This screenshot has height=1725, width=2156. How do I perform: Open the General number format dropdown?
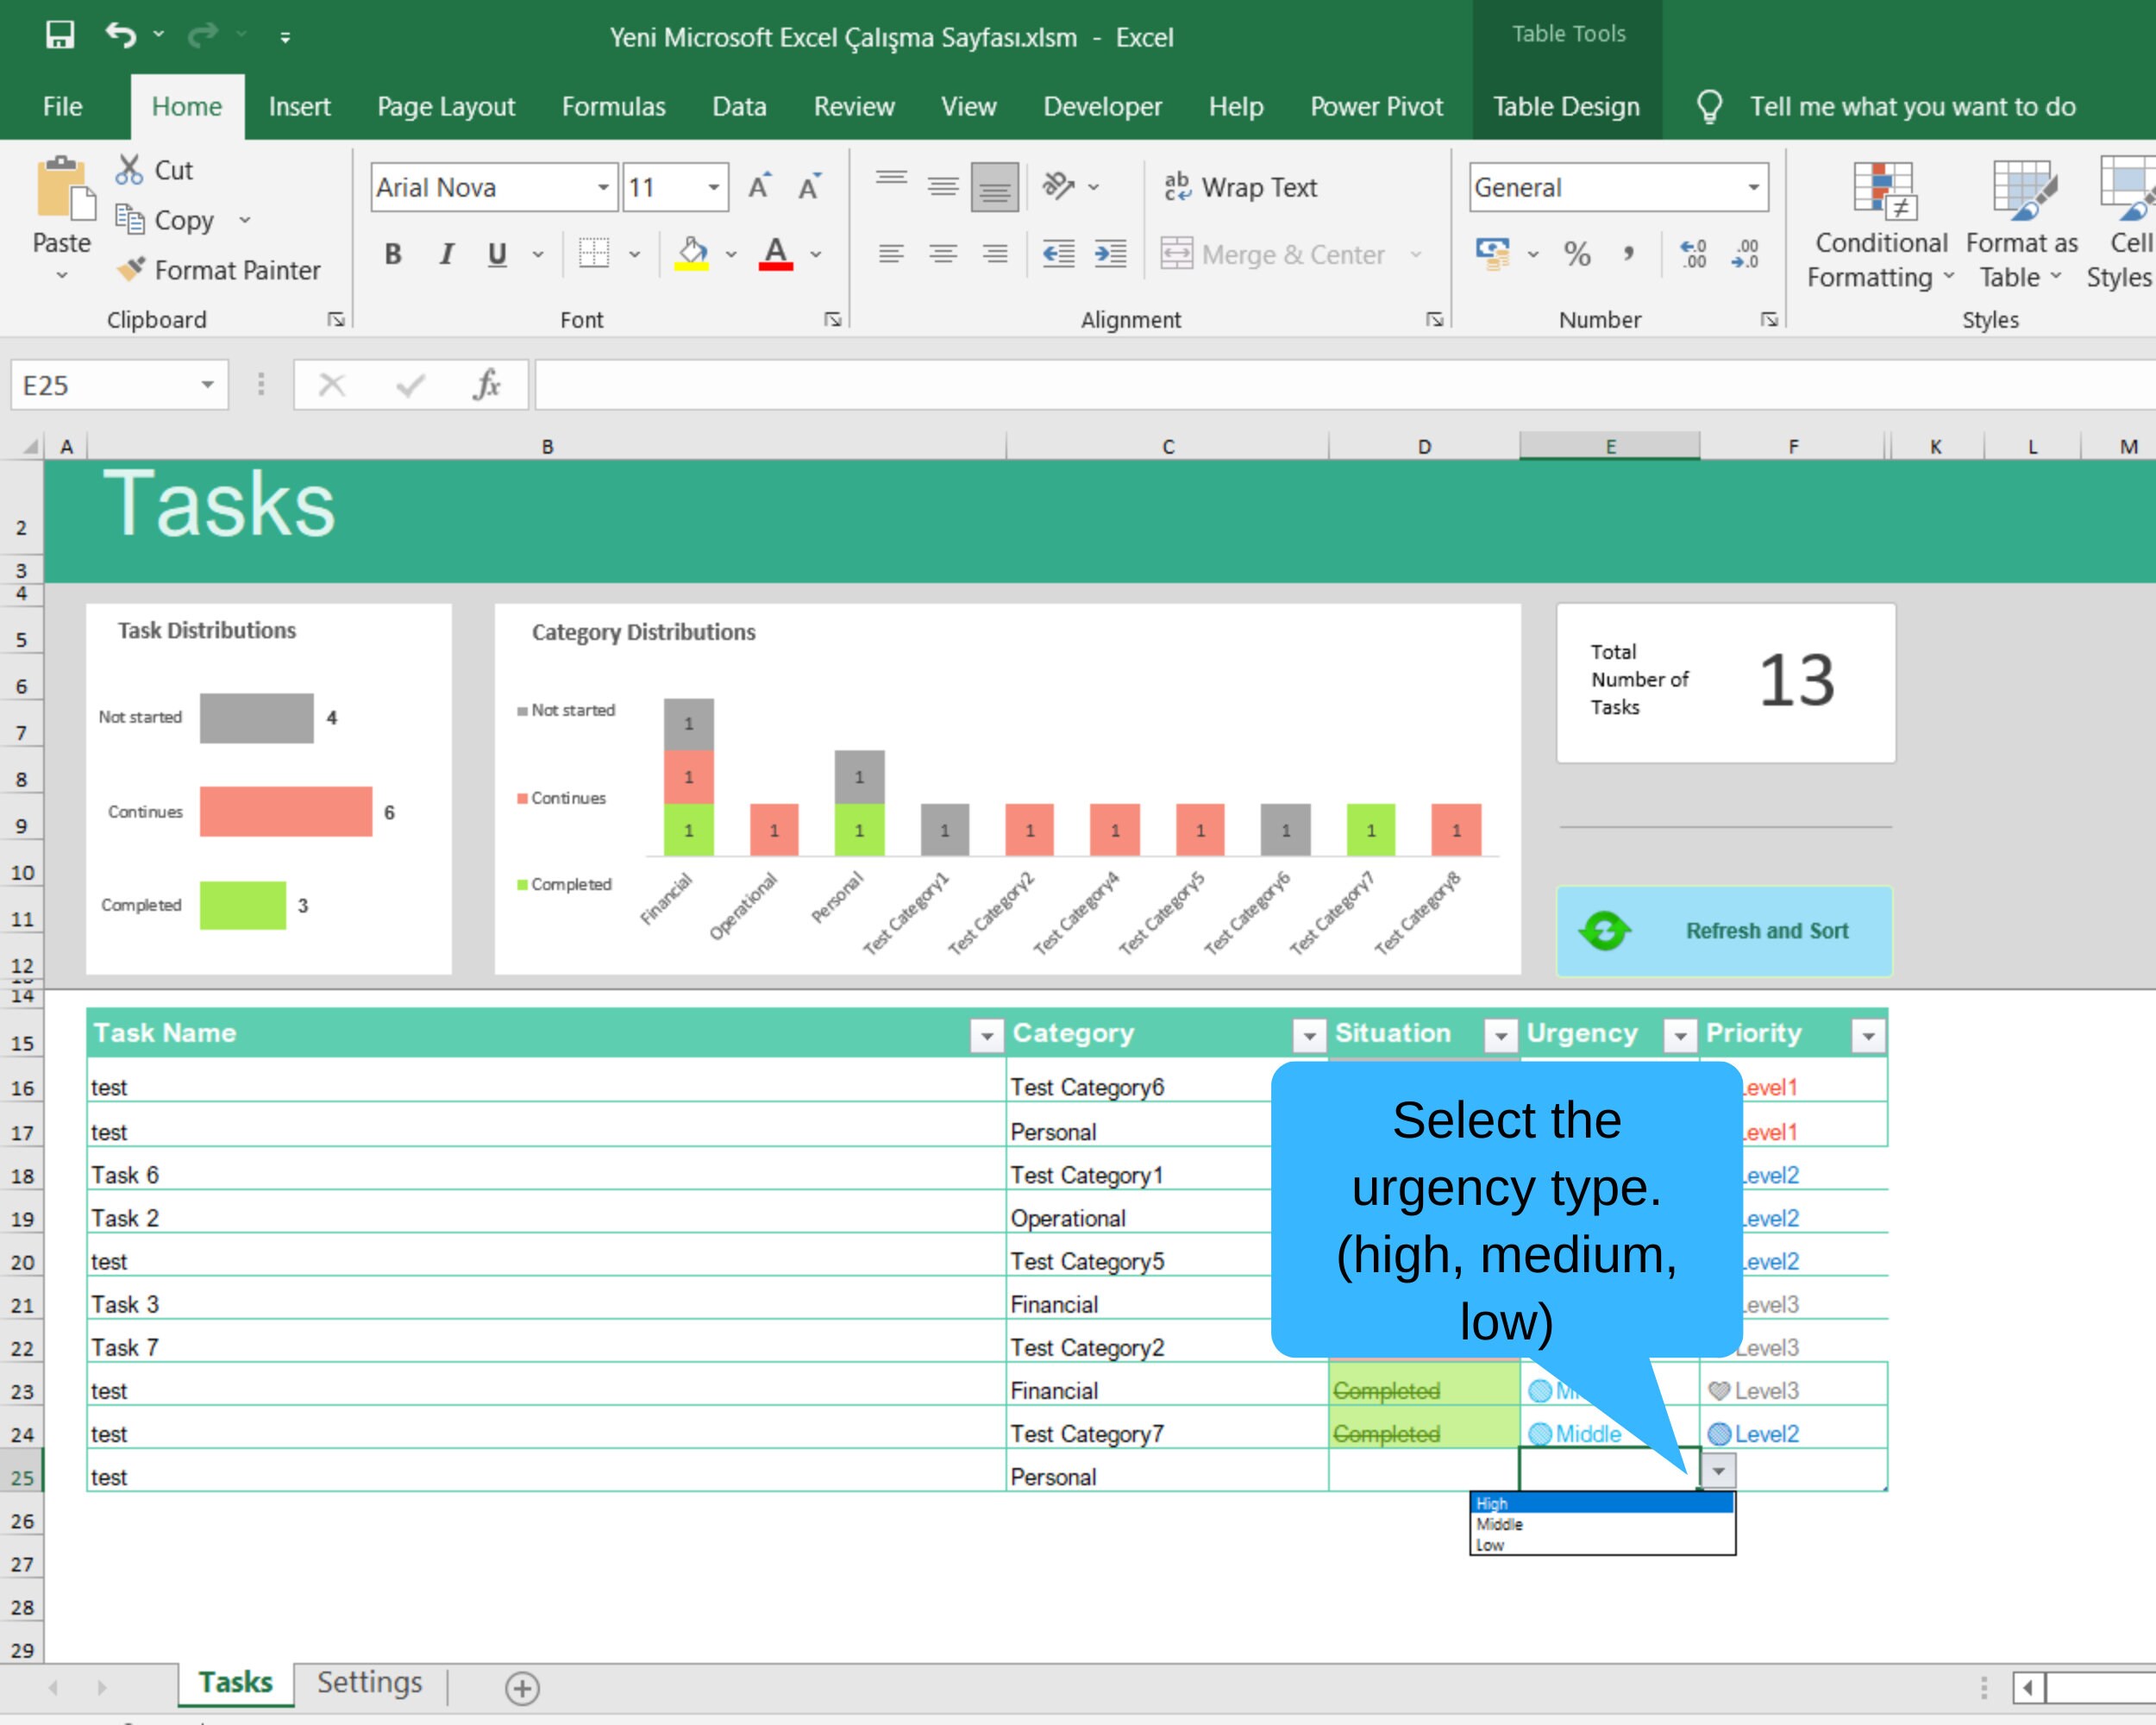pyautogui.click(x=1755, y=187)
